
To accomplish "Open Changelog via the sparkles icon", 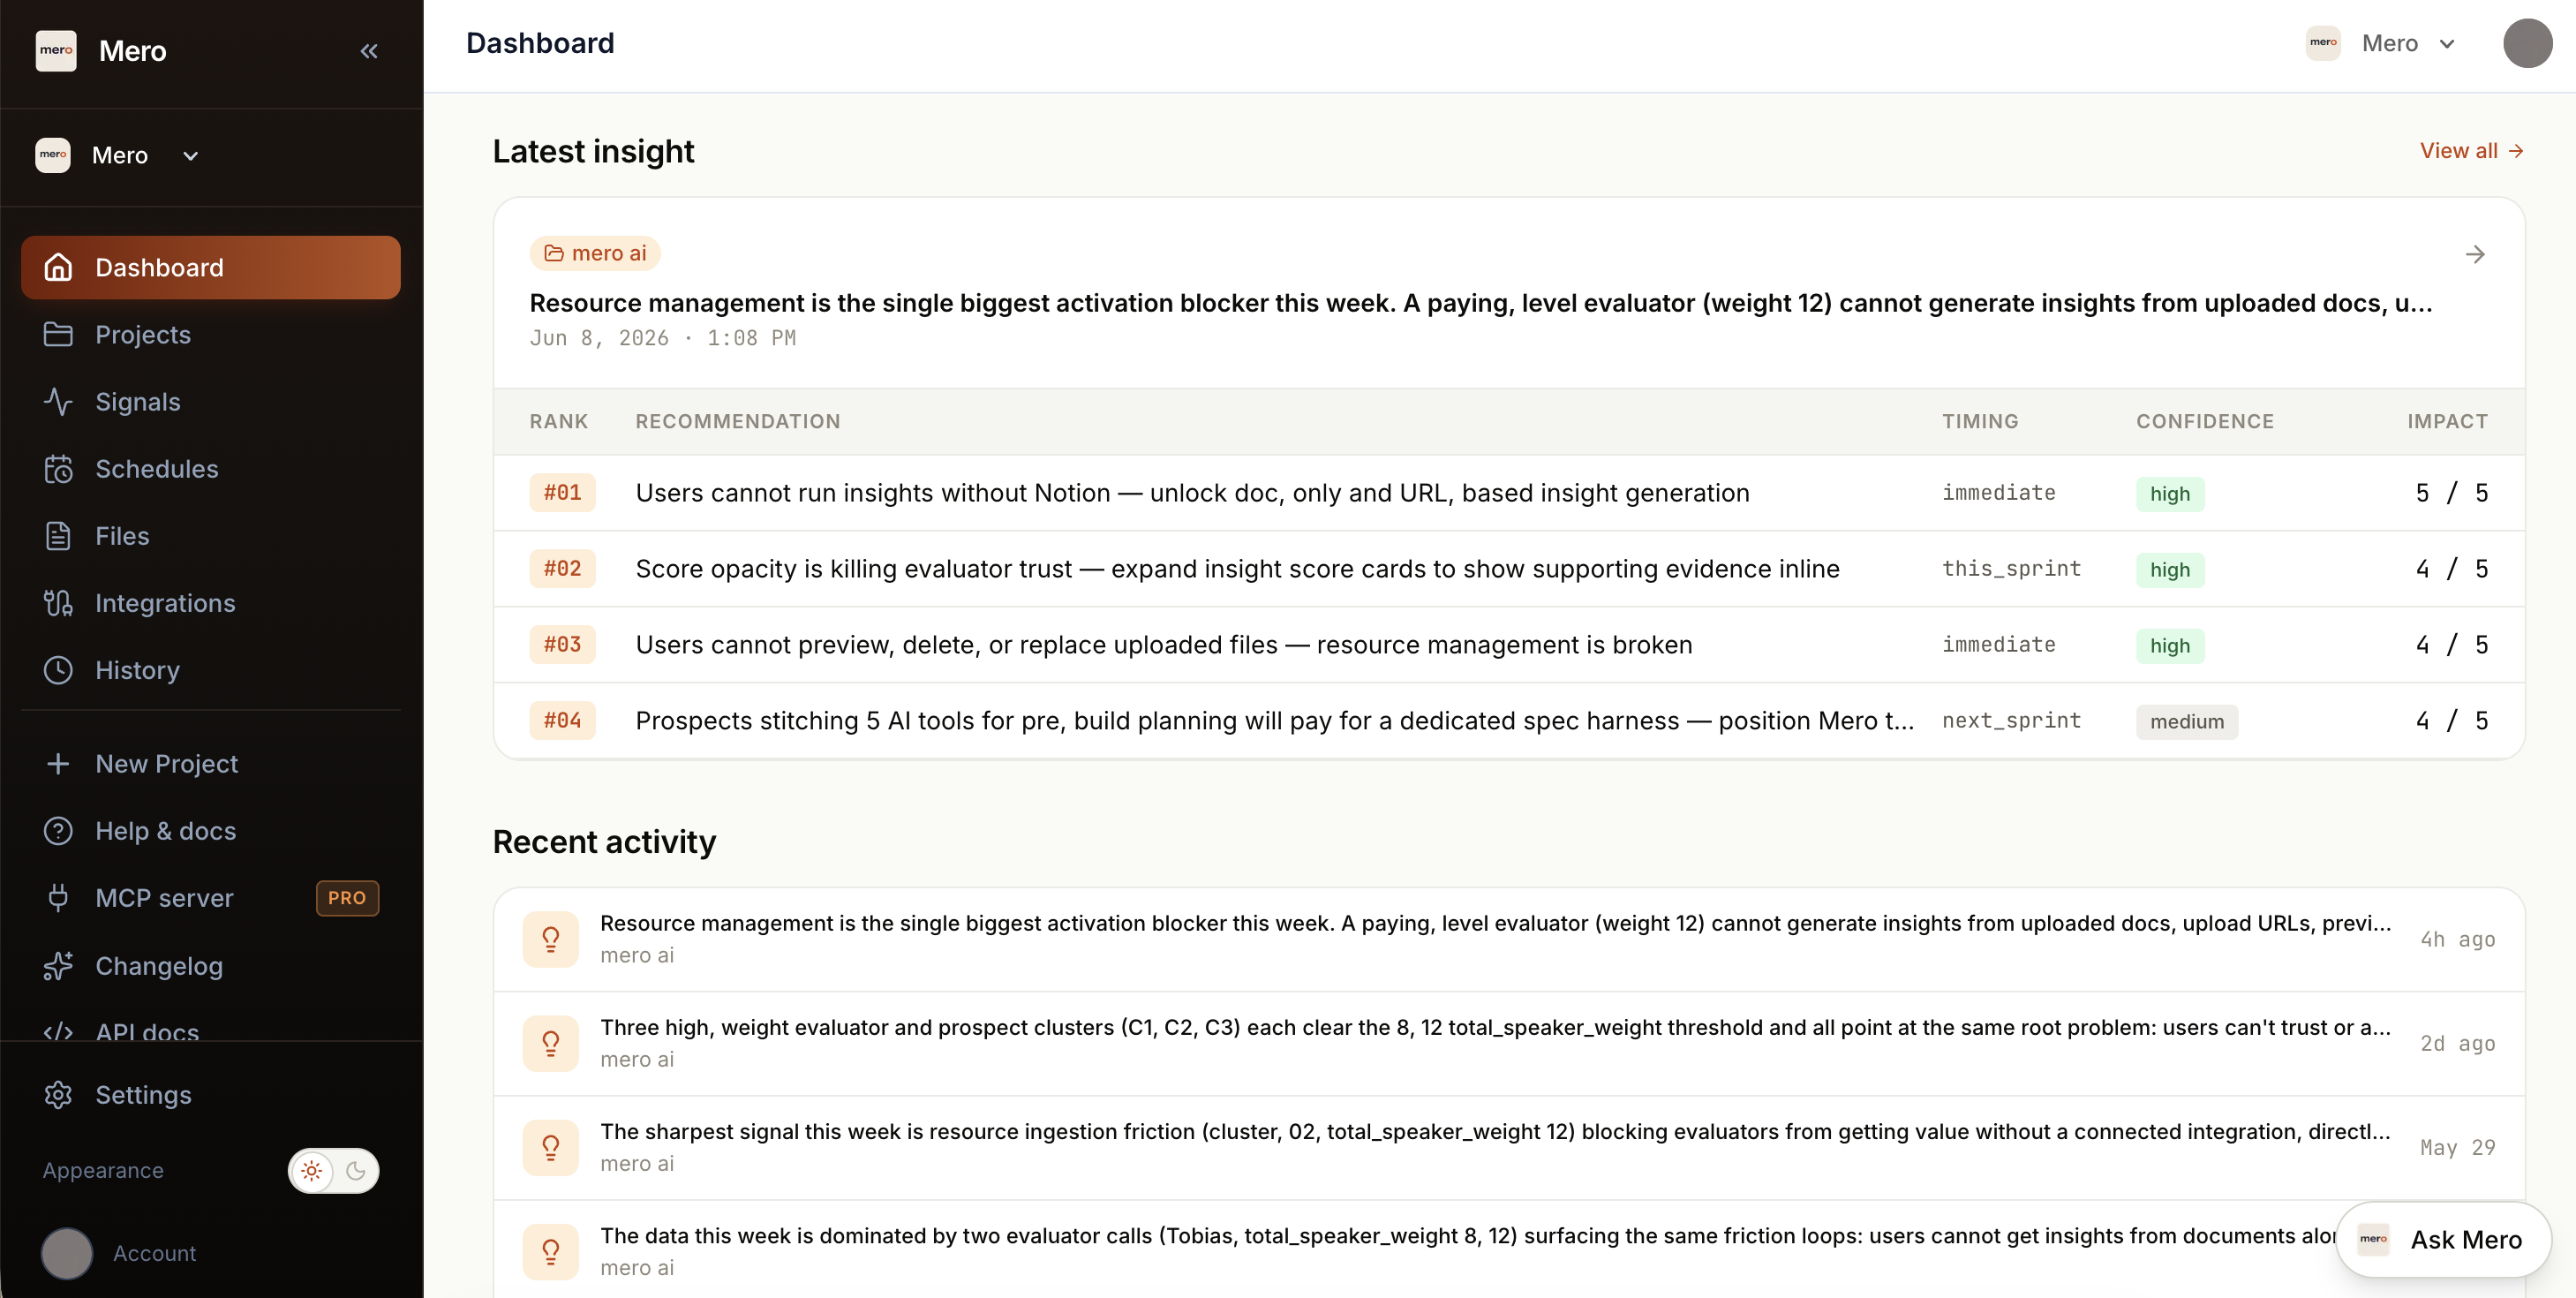I will [x=58, y=966].
